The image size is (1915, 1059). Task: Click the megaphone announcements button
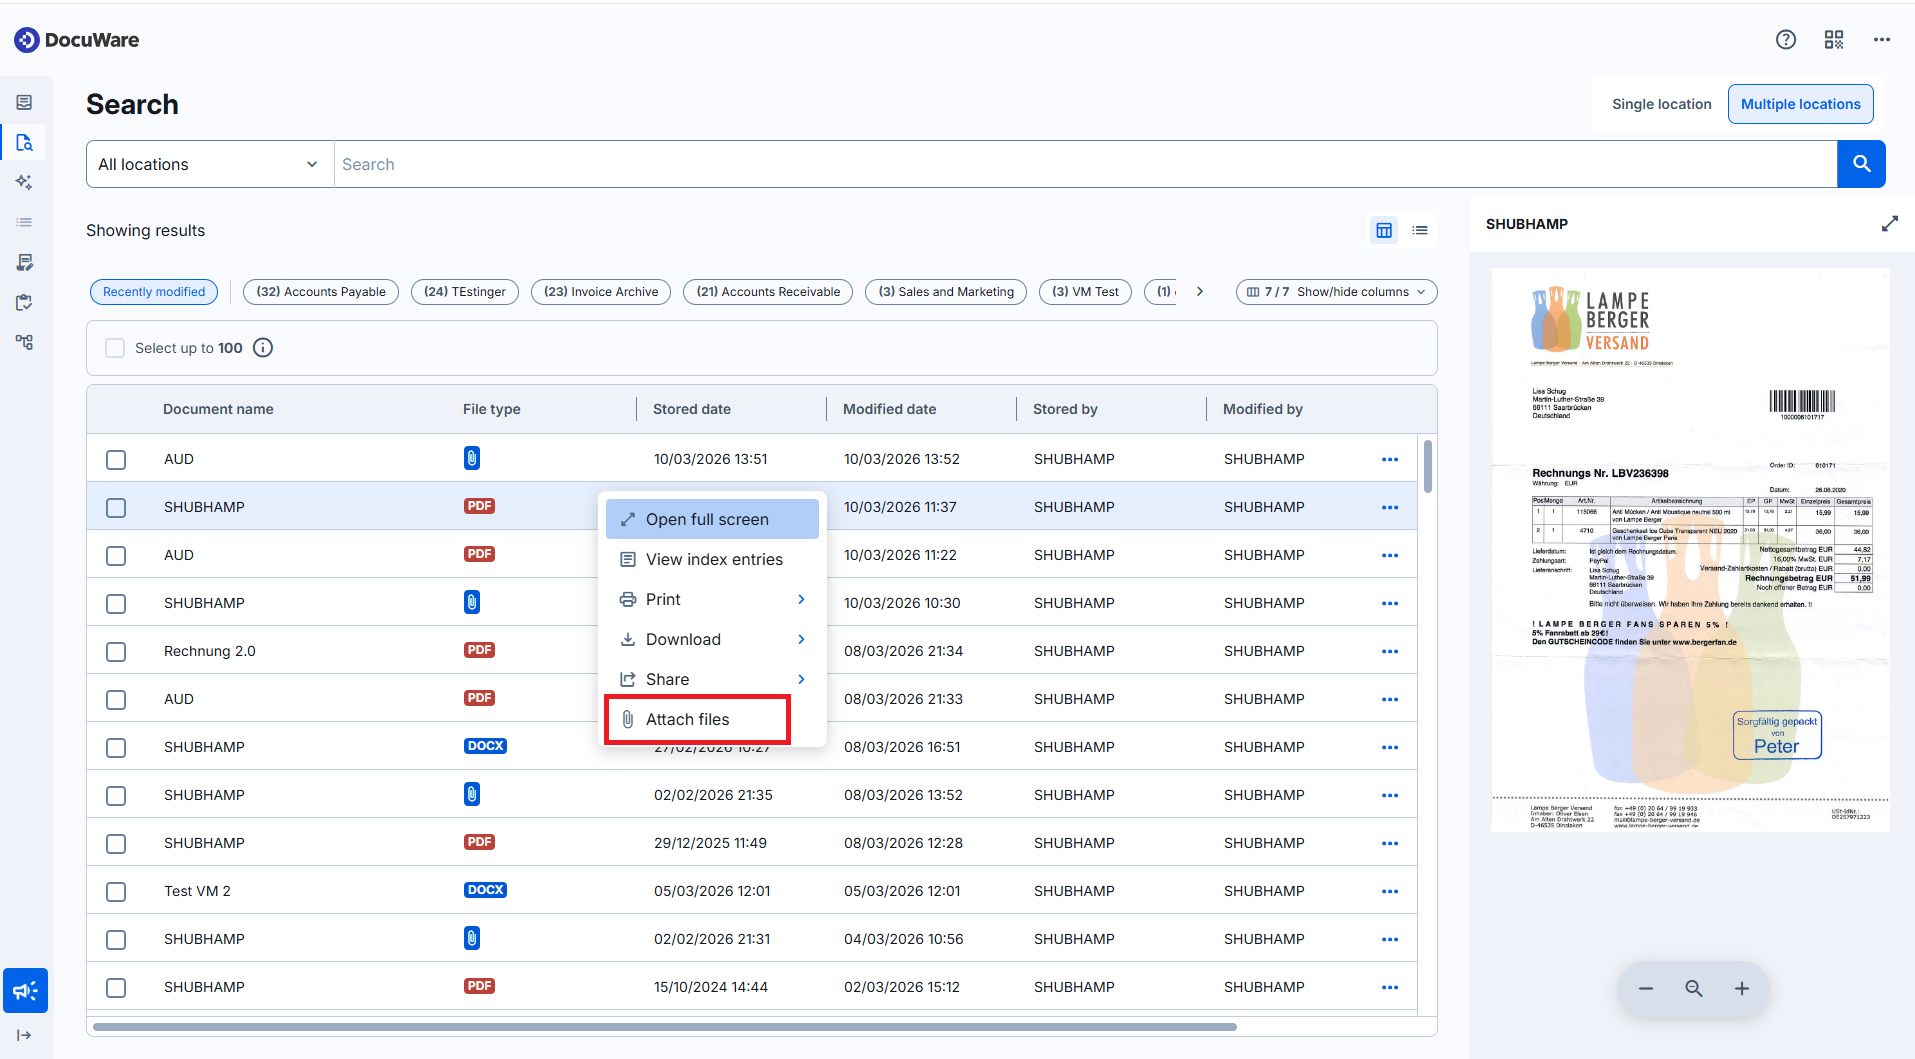point(25,991)
